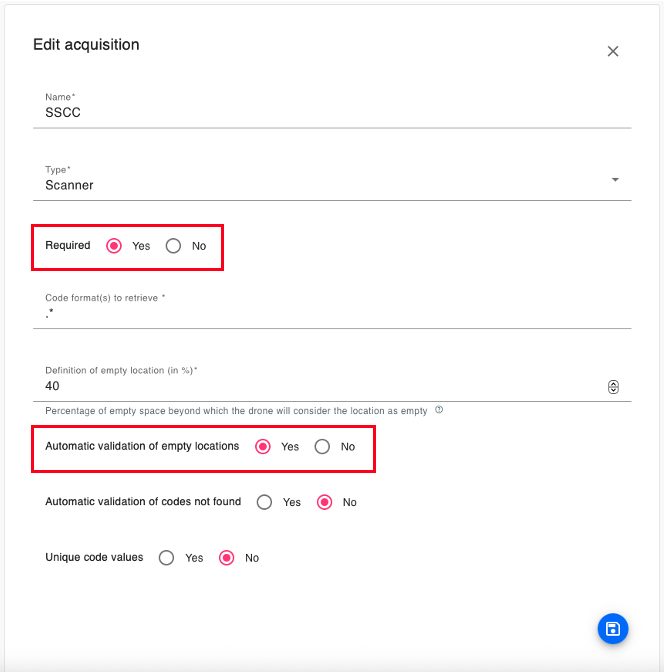Image resolution: width=664 pixels, height=672 pixels.
Task: Save the acquisition with the floppy icon
Action: [613, 629]
